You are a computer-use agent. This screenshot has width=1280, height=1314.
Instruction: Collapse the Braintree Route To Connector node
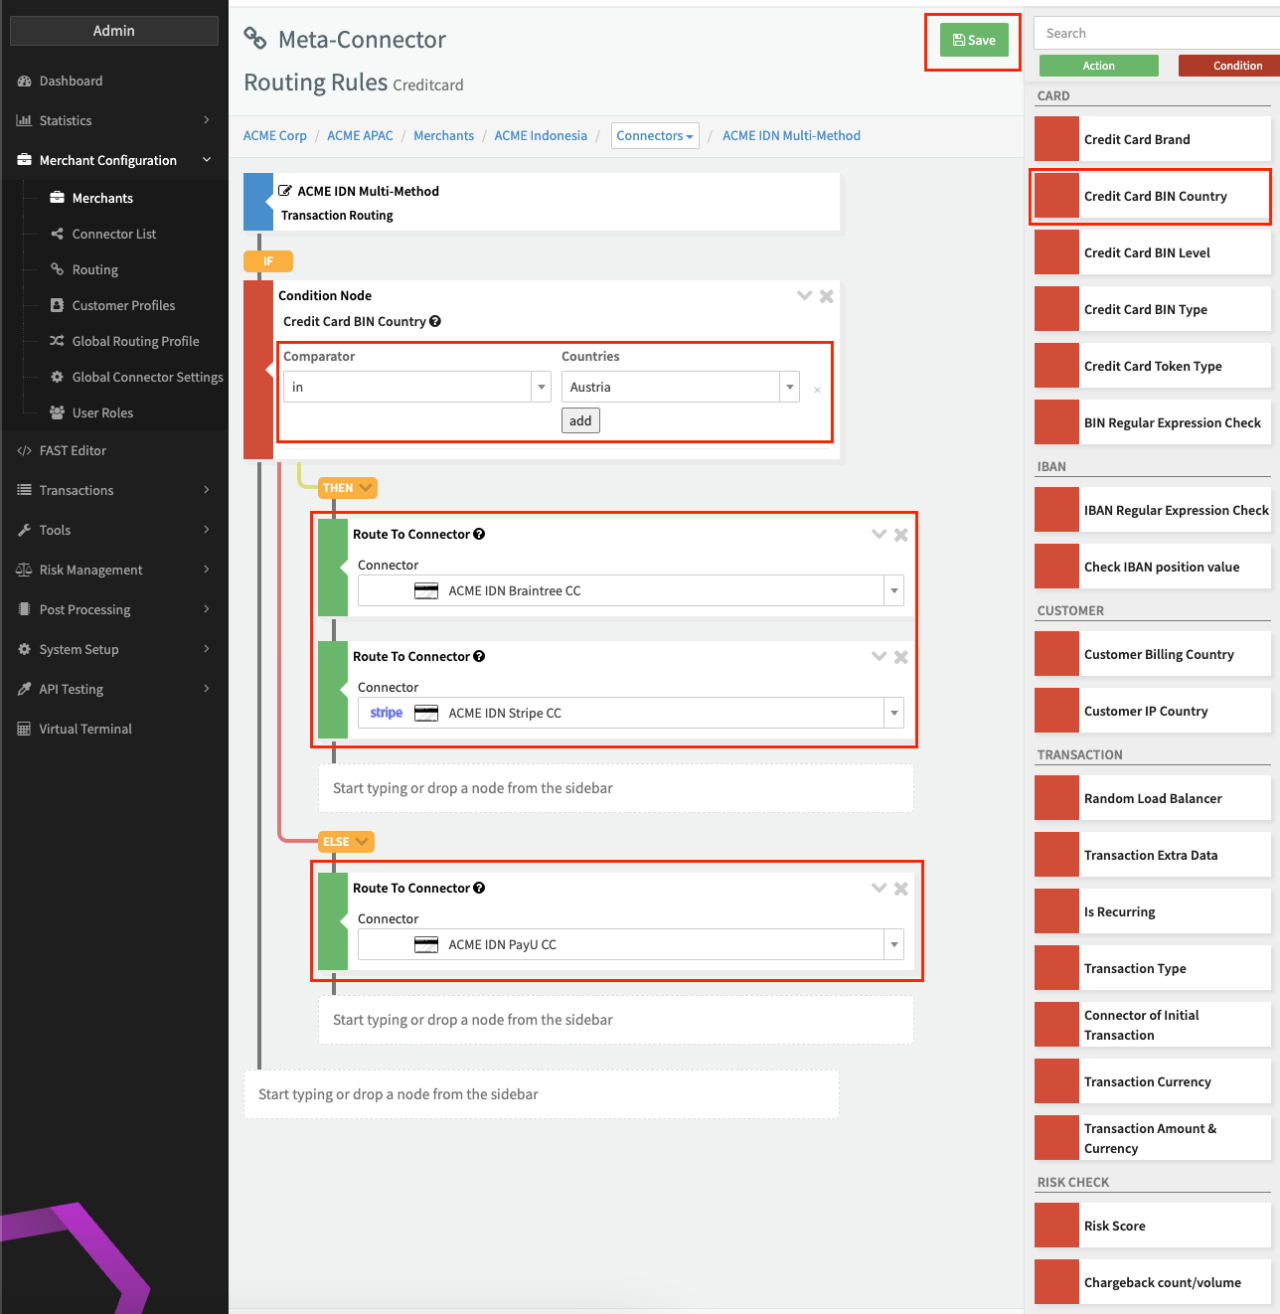(879, 534)
